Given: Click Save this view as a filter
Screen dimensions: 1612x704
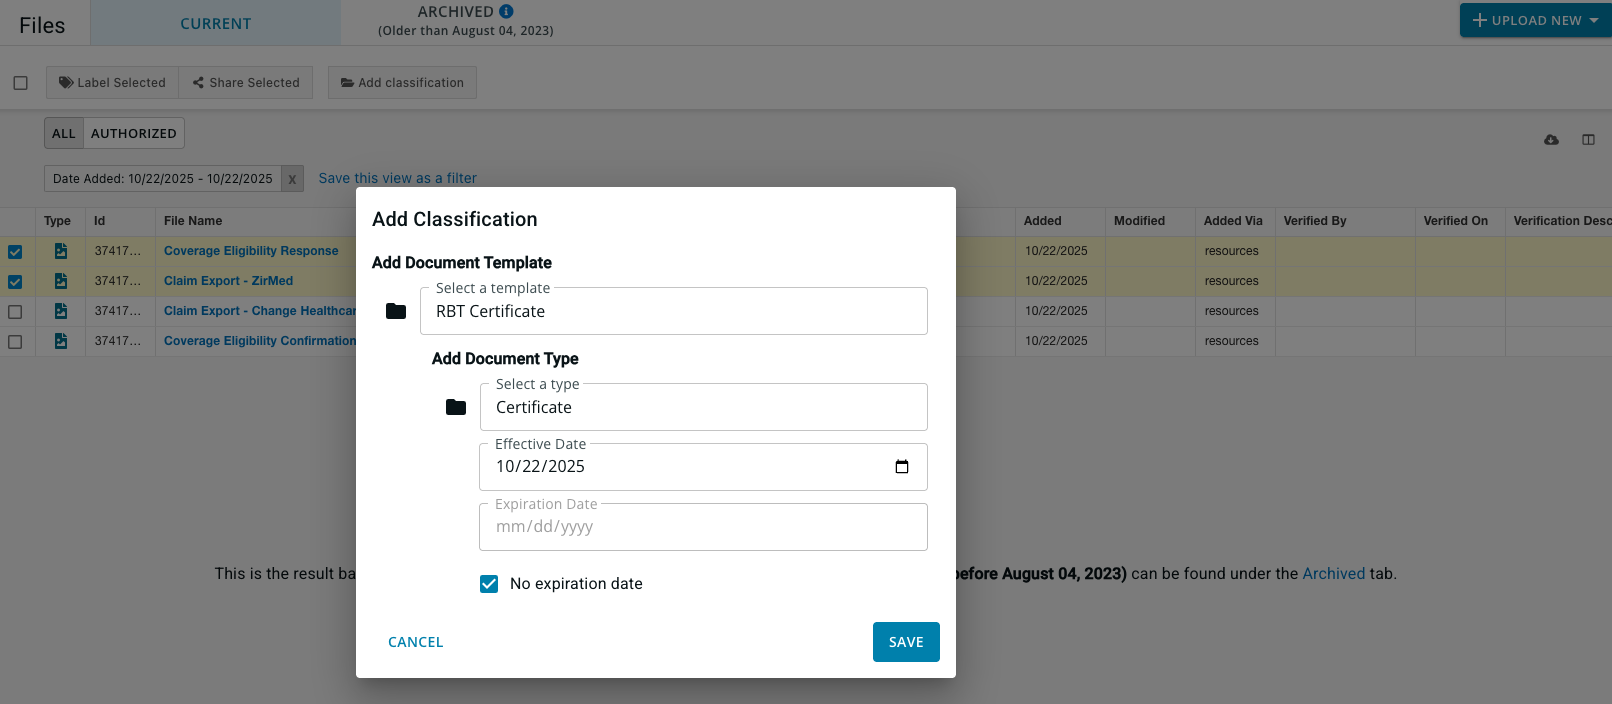Looking at the screenshot, I should click(398, 178).
